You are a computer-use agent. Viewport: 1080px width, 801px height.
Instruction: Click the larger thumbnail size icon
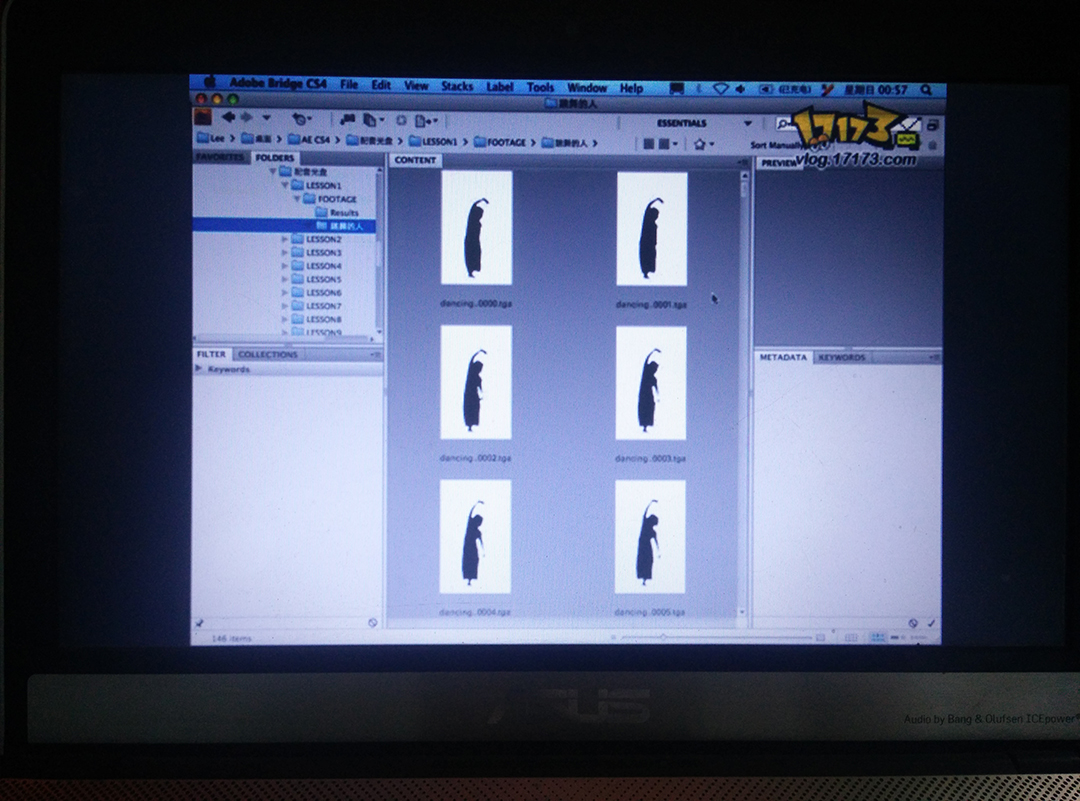pyautogui.click(x=820, y=638)
